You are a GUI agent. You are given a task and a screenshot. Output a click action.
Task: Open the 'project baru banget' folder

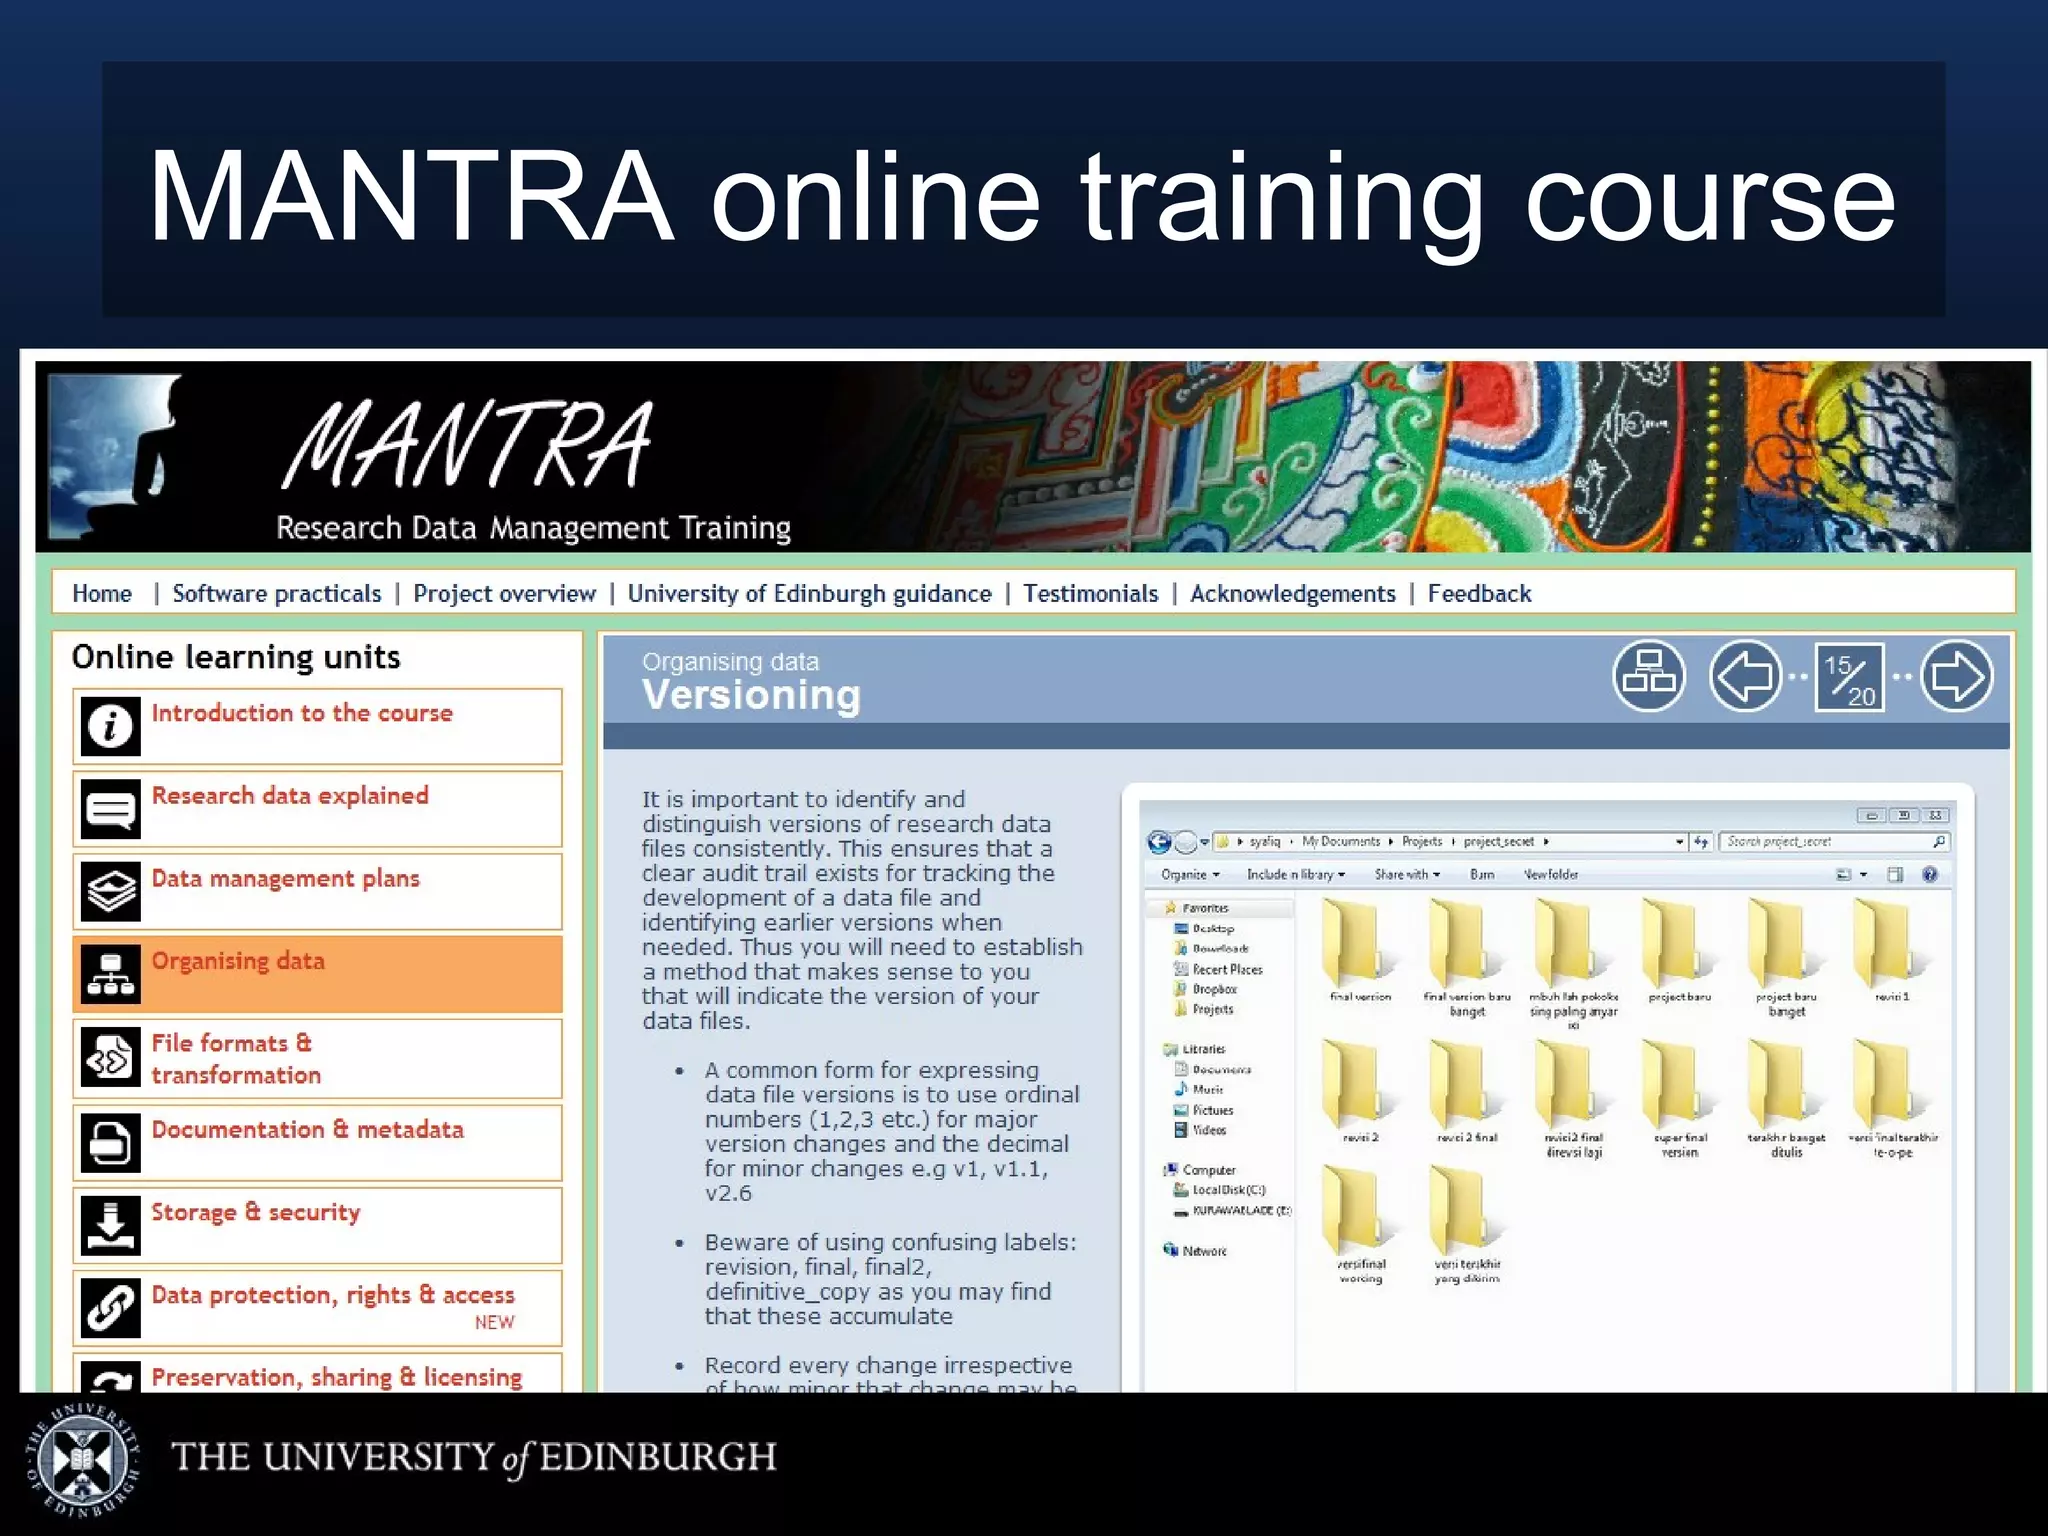pyautogui.click(x=1786, y=958)
